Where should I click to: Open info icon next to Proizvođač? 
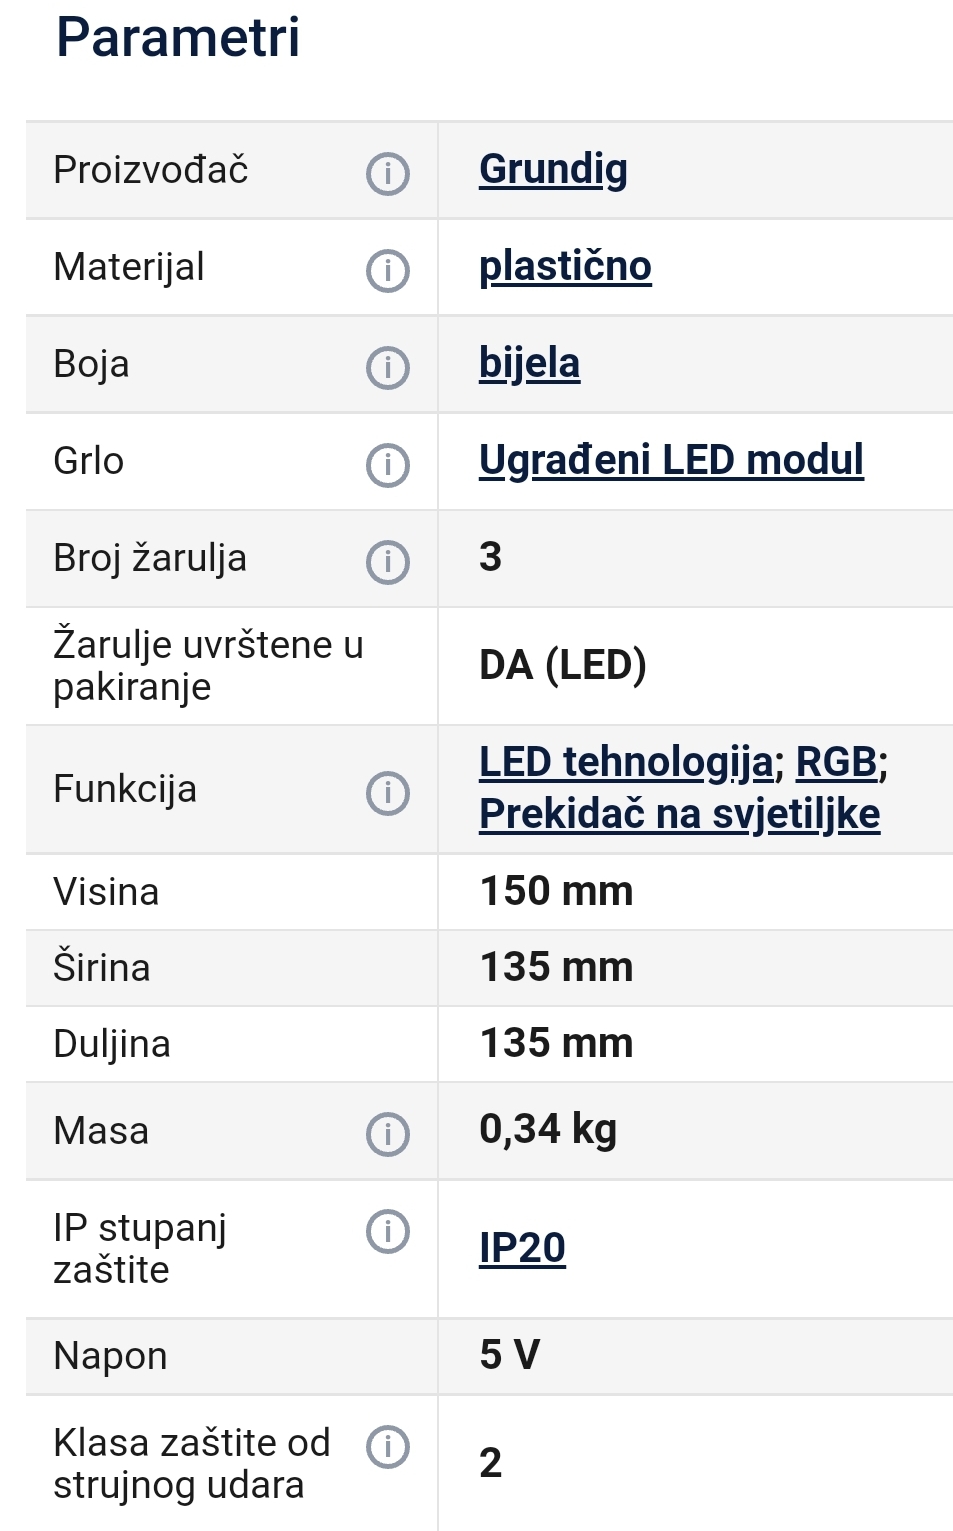[388, 173]
